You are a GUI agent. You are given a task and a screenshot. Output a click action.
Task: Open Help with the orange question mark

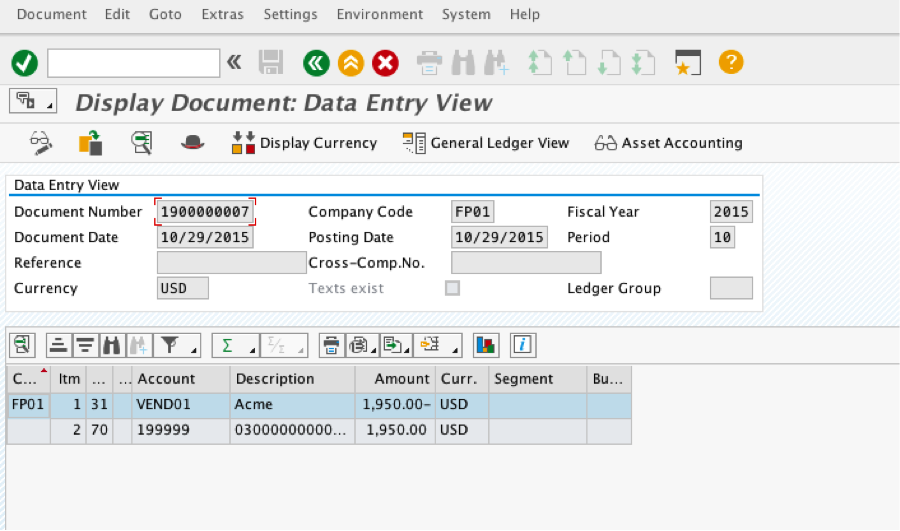(731, 62)
